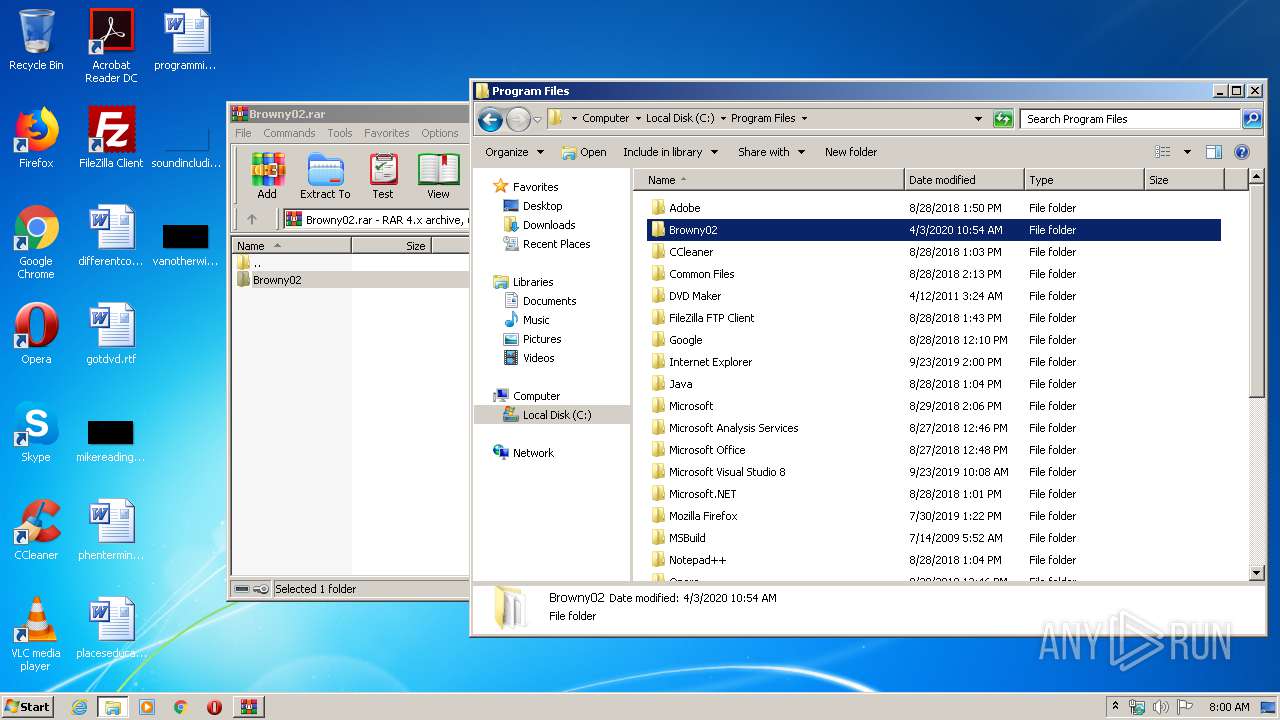Screen dimensions: 1280x720
Task: Click the Start button on taskbar
Action: coord(28,706)
